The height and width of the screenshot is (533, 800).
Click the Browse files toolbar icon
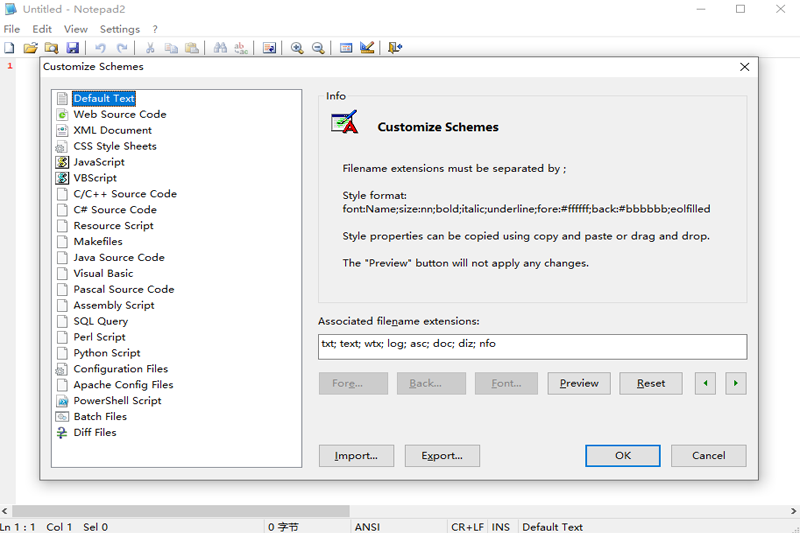(52, 48)
